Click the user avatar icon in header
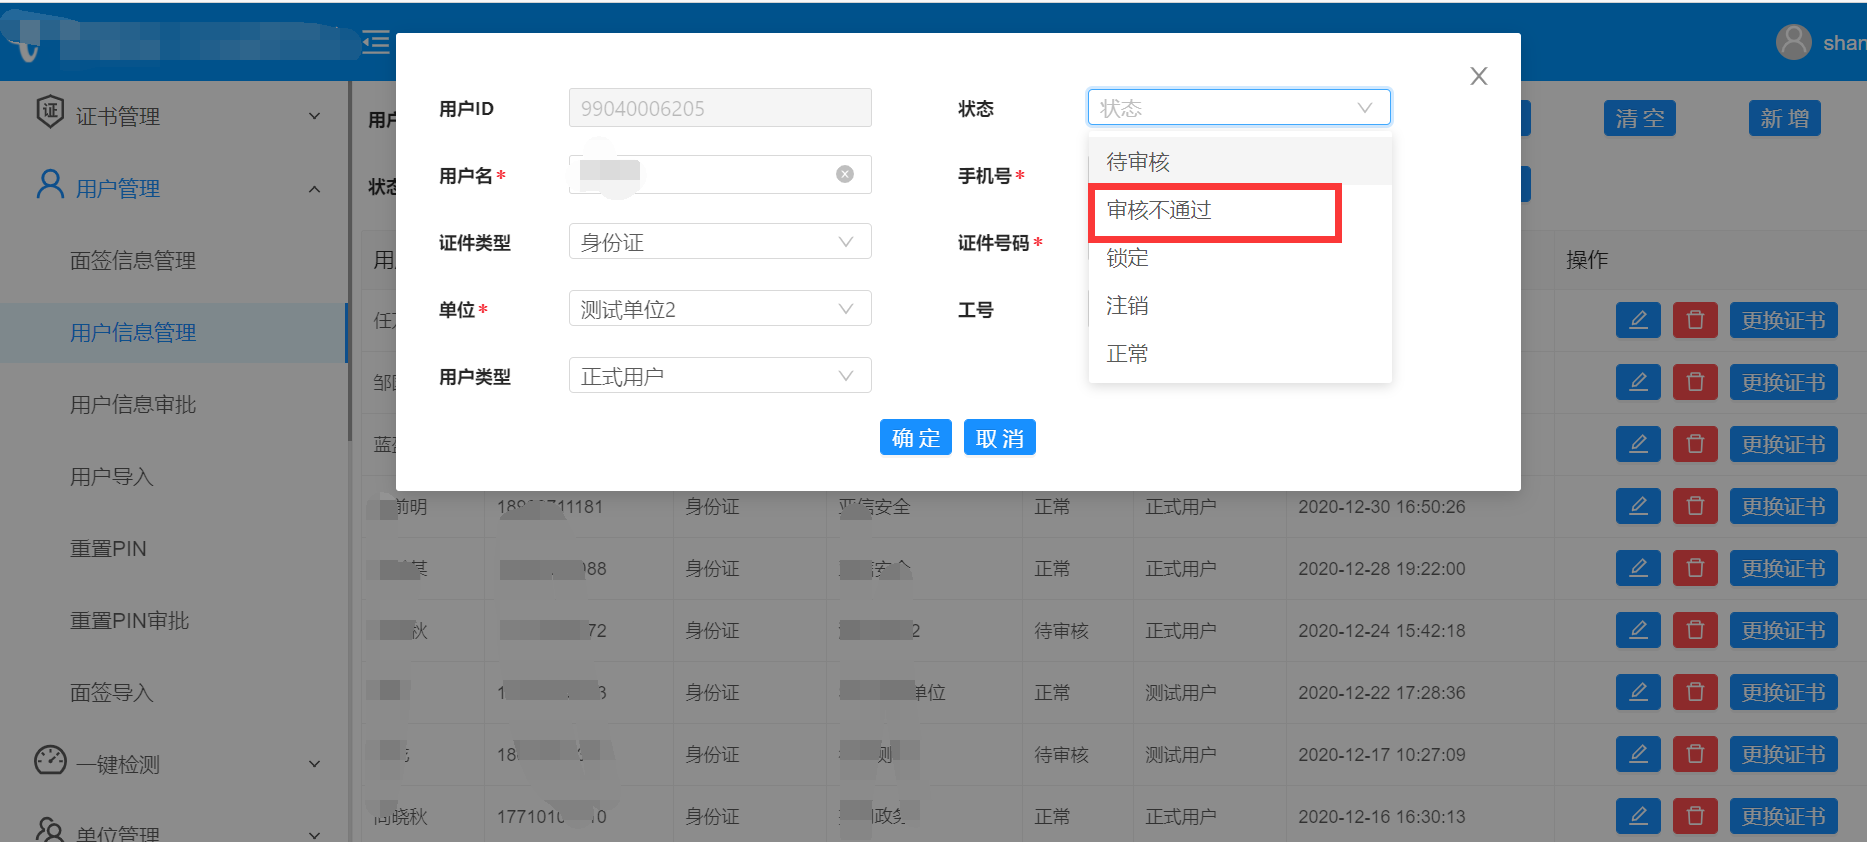 (1793, 42)
